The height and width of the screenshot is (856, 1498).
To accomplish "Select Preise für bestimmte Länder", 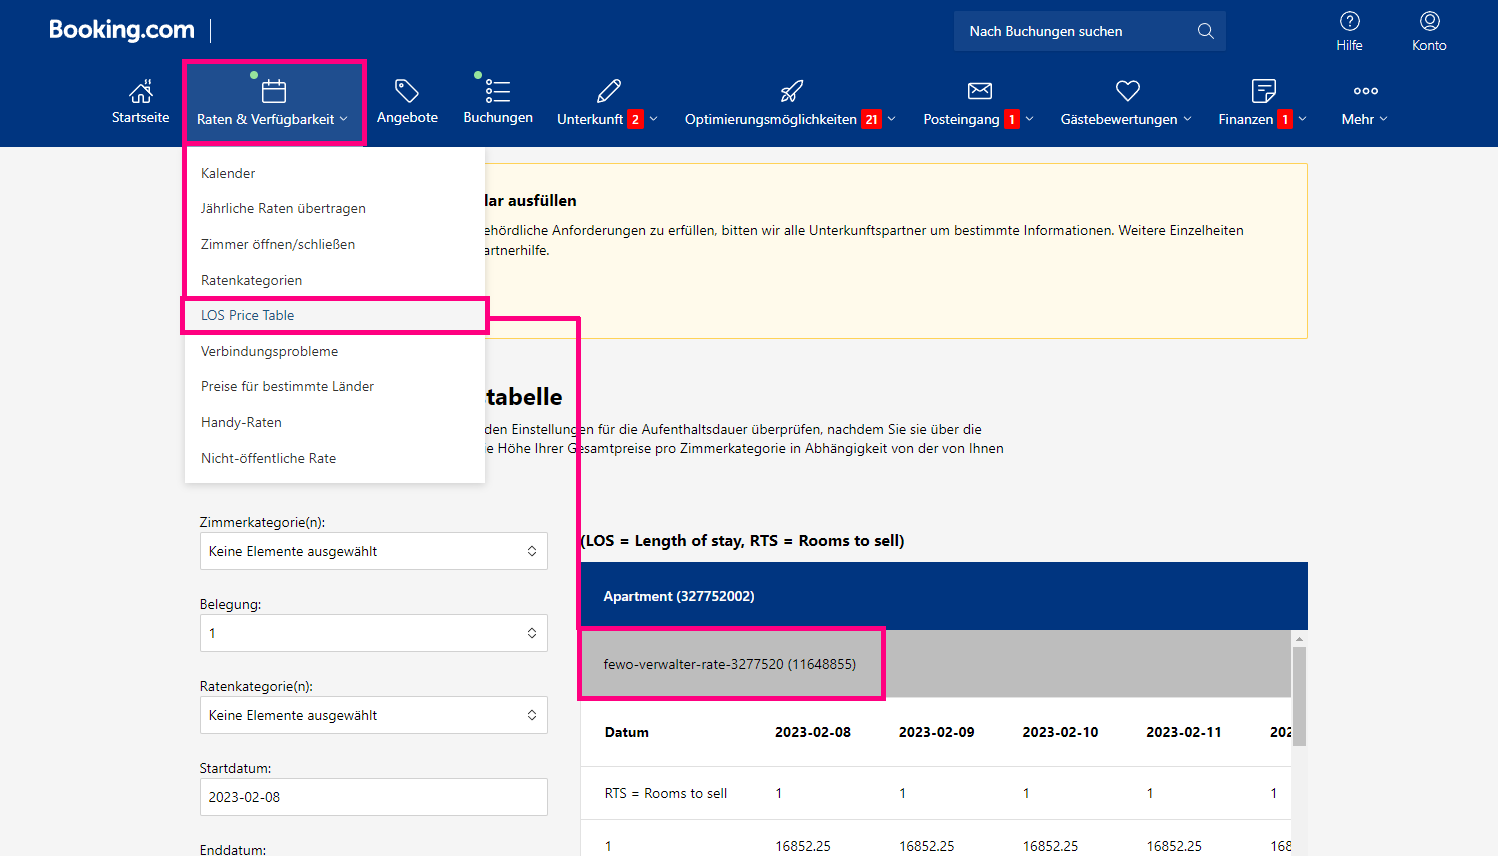I will tap(287, 386).
